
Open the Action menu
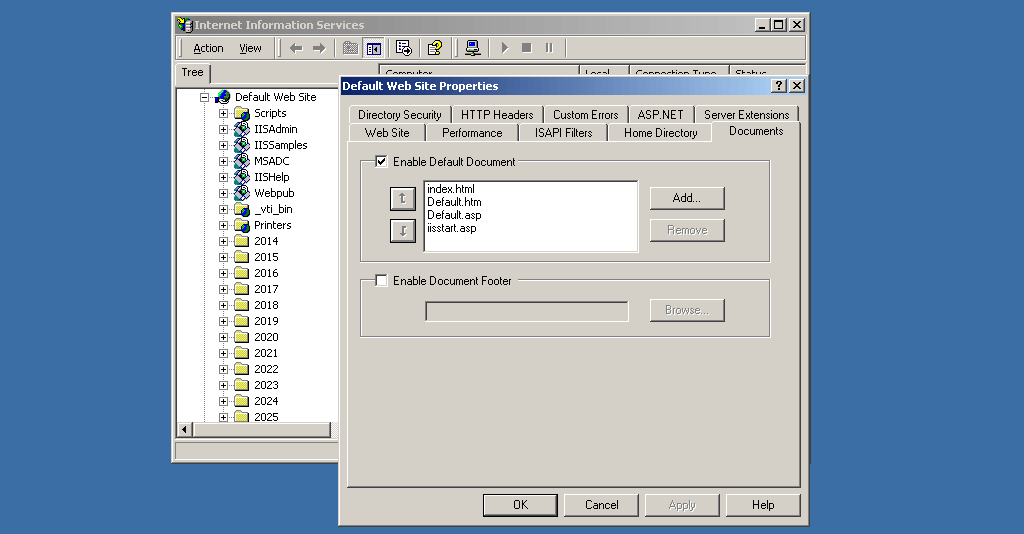click(x=208, y=48)
